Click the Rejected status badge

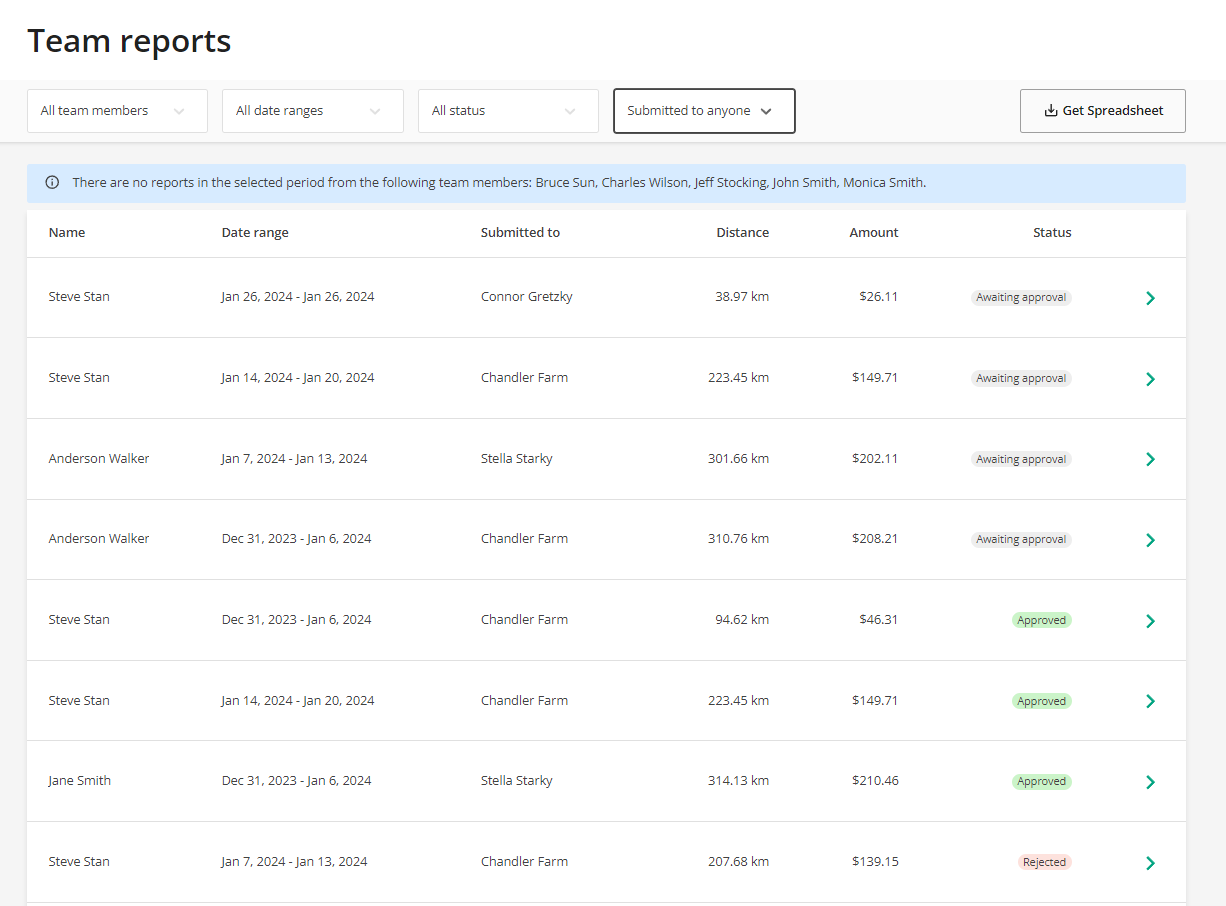click(1045, 862)
